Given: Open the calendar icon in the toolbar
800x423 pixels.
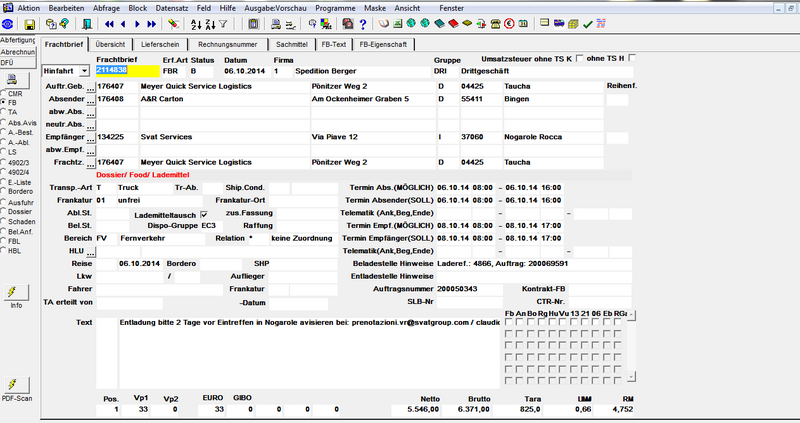Looking at the screenshot, I should 523,24.
